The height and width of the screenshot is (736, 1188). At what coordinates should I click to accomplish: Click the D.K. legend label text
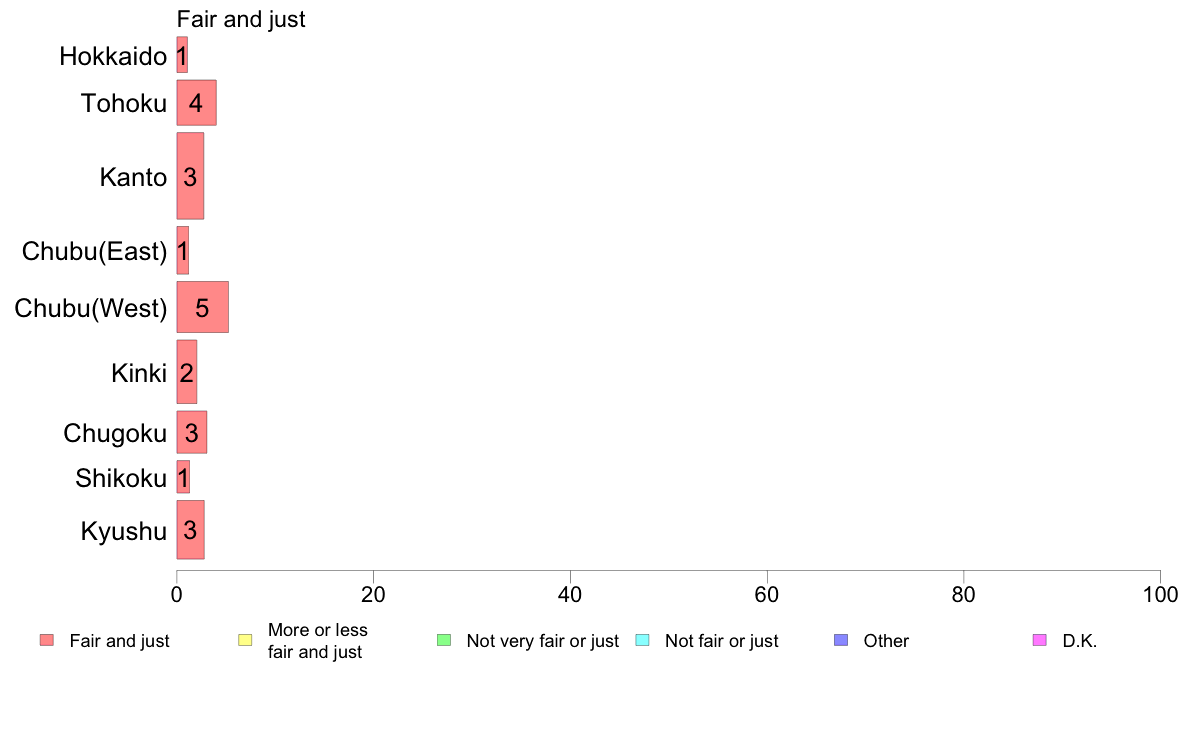tap(1080, 641)
